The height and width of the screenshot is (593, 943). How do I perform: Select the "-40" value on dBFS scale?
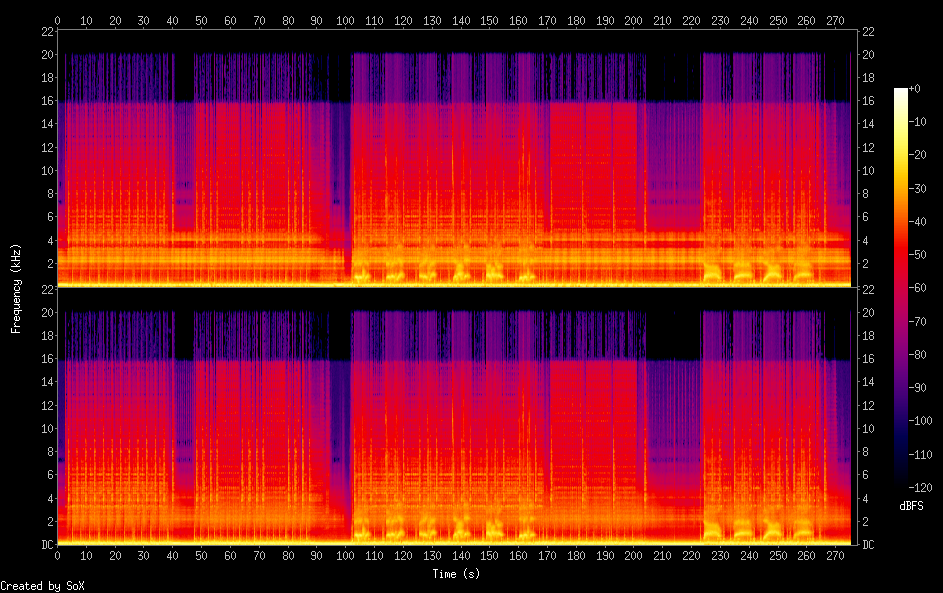coord(918,221)
